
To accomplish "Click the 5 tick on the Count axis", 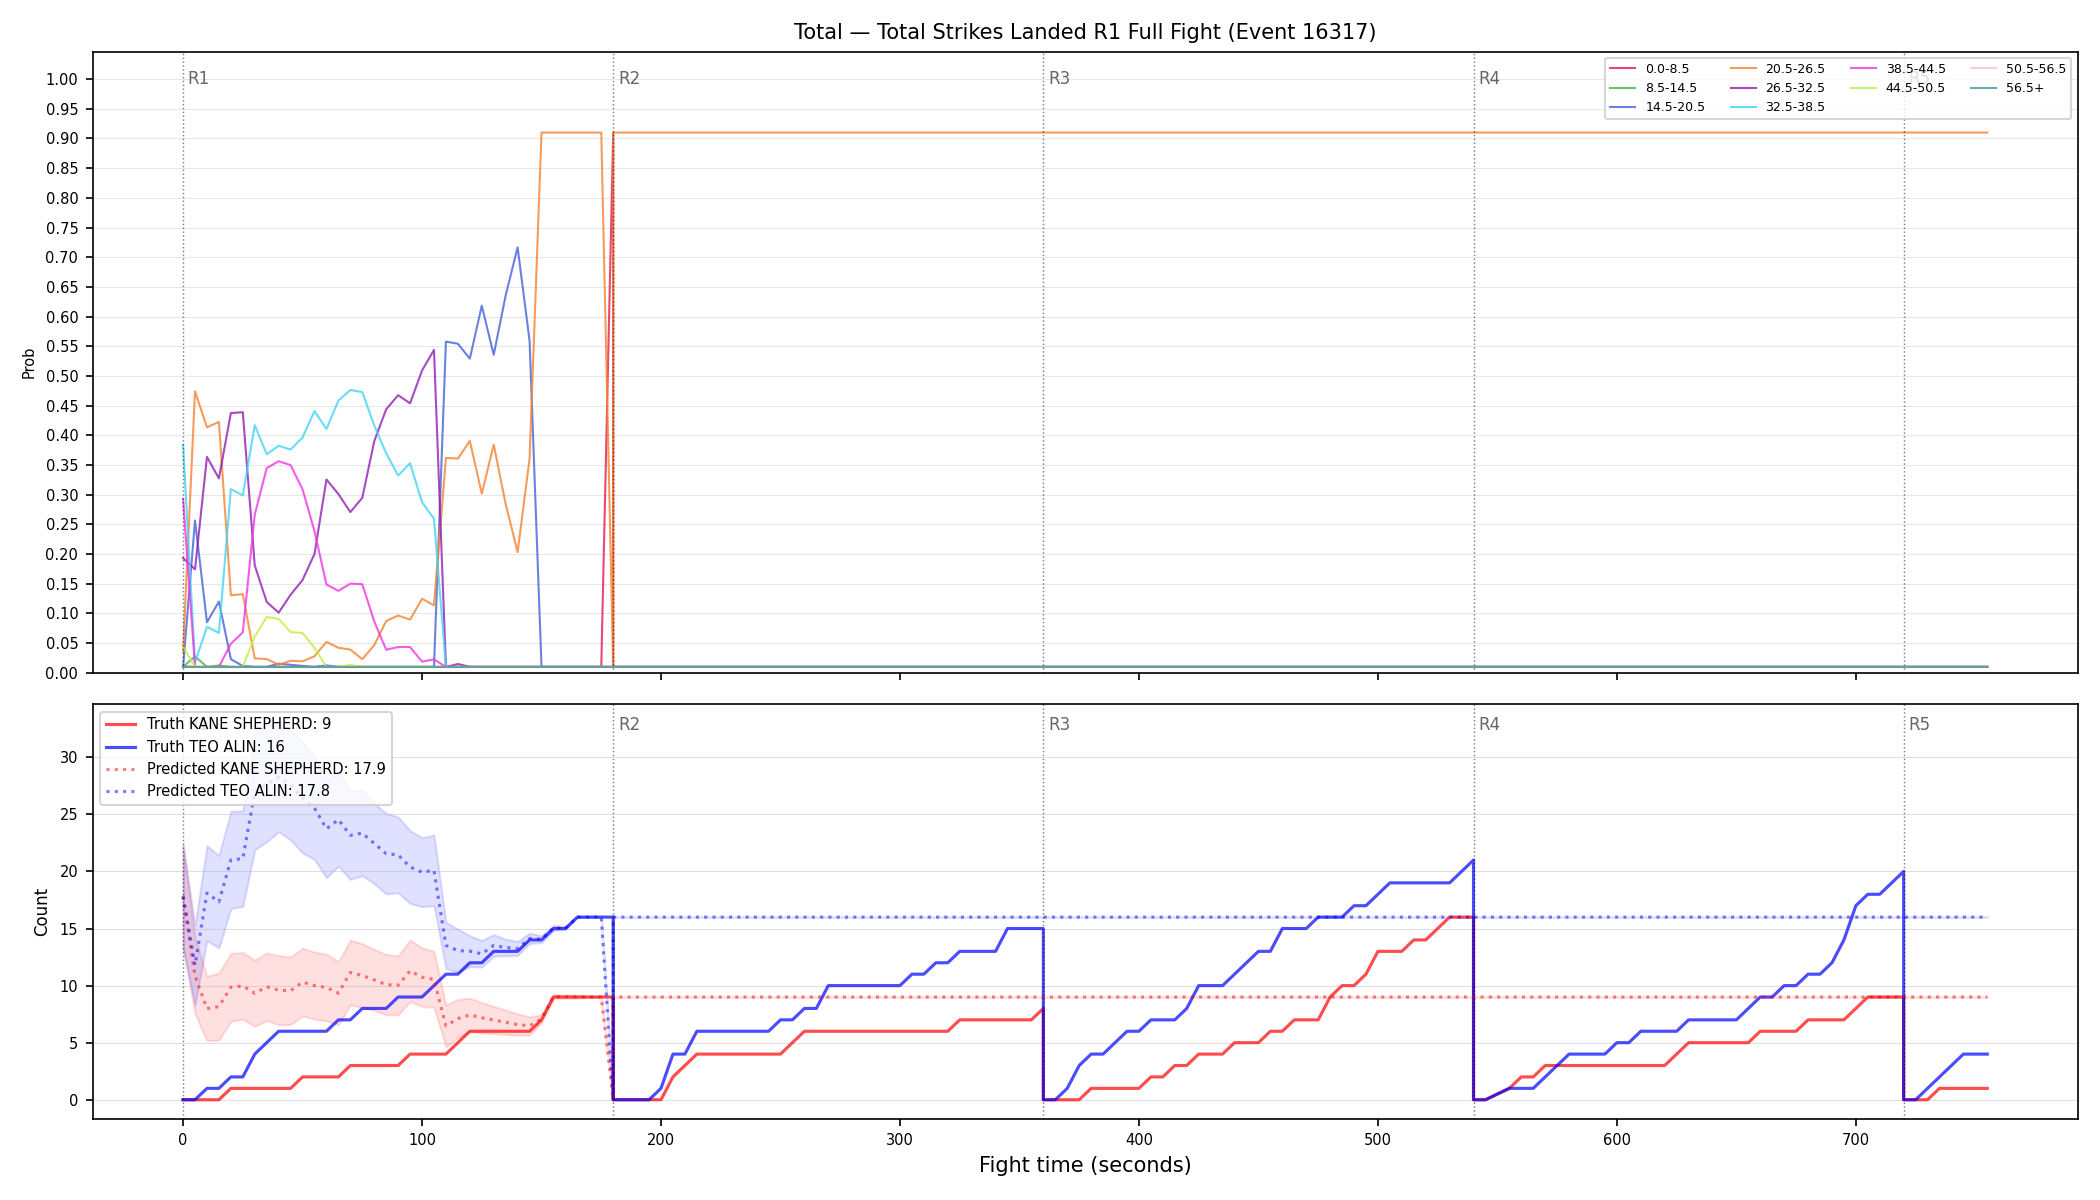I will point(73,1044).
